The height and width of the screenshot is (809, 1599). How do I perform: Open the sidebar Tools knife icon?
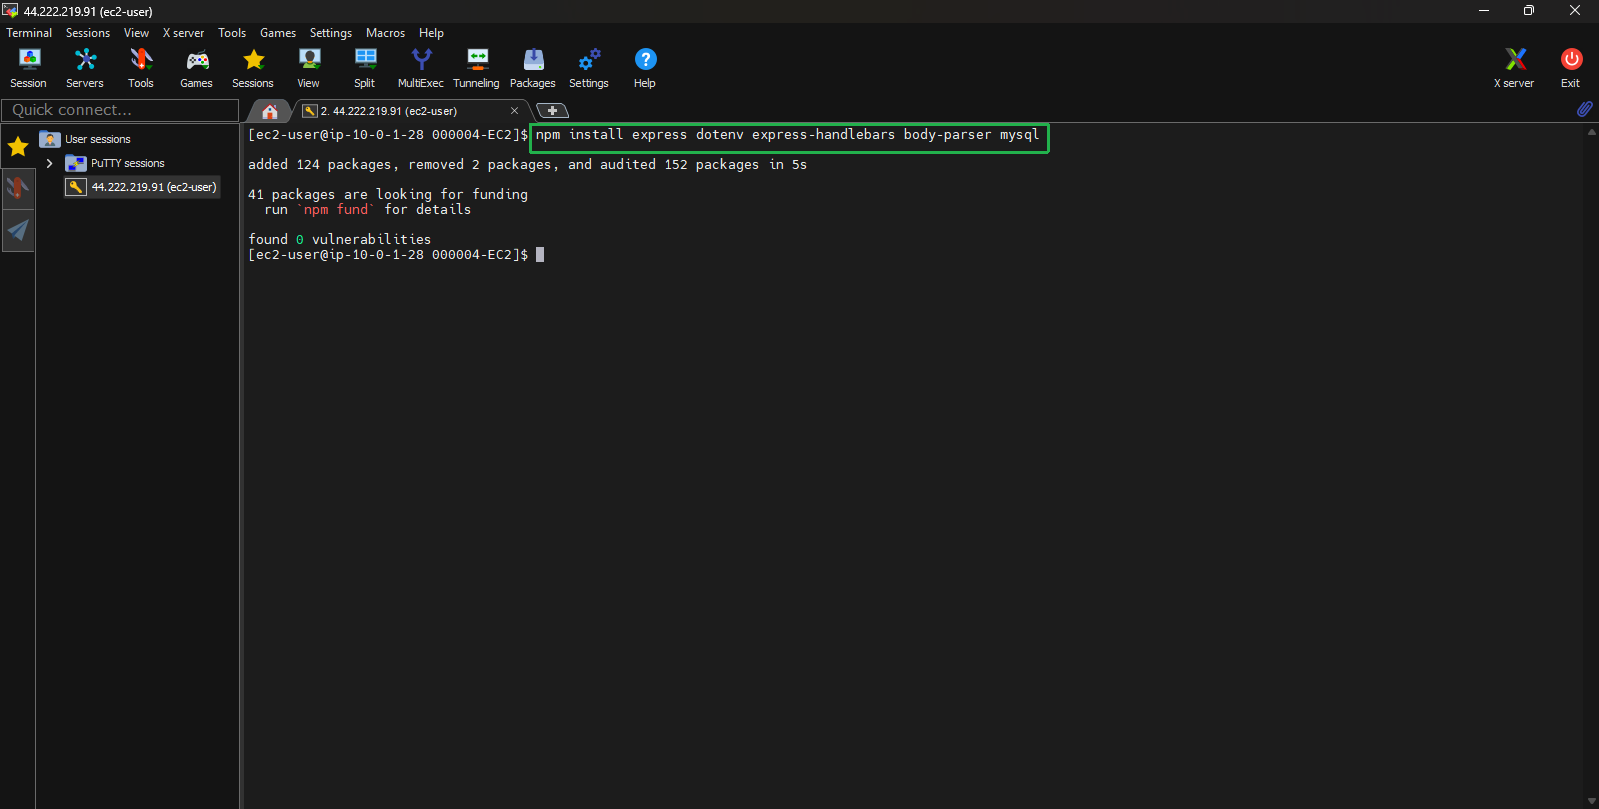click(18, 188)
